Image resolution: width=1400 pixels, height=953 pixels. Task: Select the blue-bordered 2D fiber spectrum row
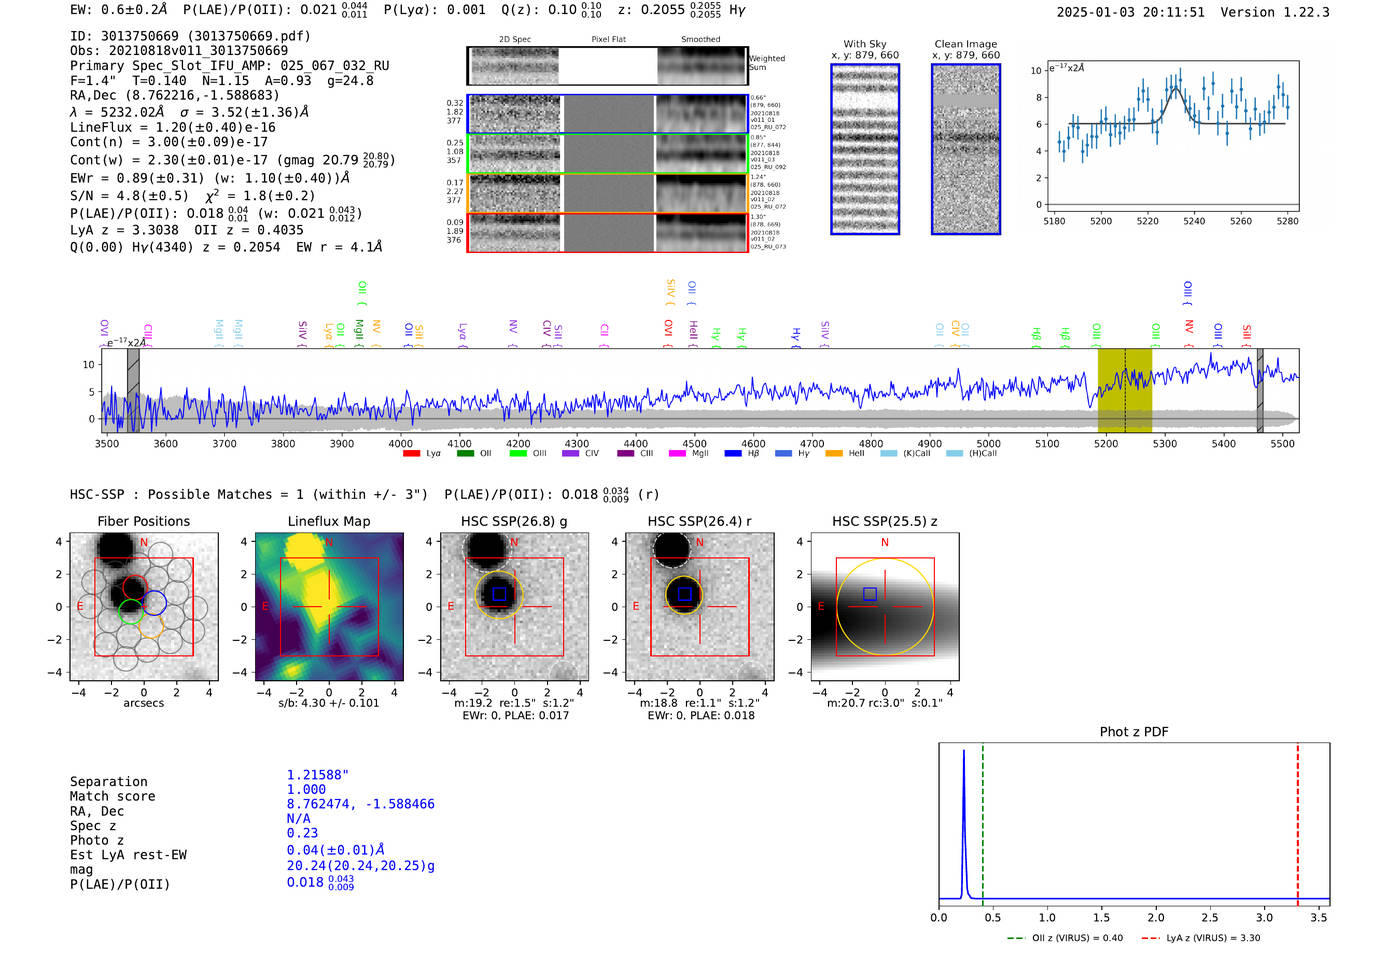coord(607,114)
